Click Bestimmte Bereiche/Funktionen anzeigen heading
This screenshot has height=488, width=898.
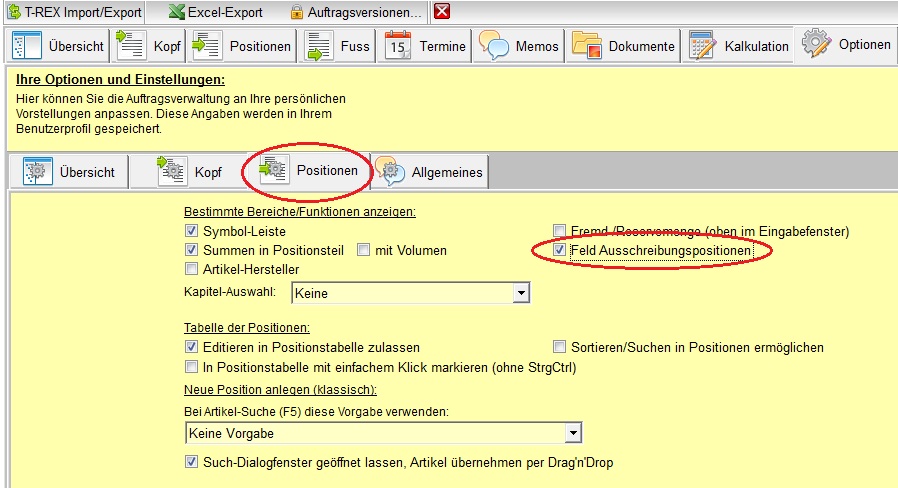(300, 211)
